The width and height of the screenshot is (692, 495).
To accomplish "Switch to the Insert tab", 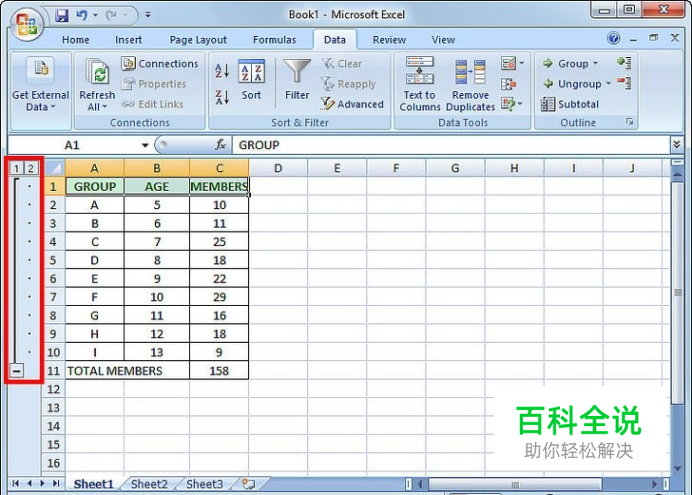I will click(x=128, y=40).
